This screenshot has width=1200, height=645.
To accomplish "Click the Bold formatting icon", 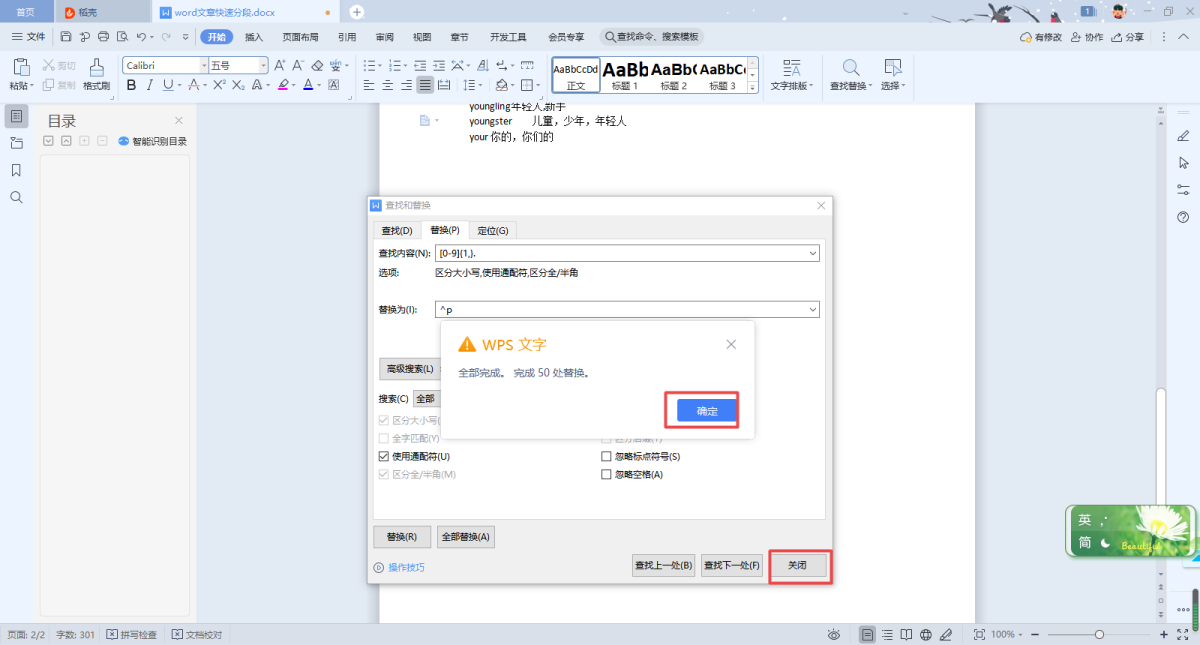I will tap(132, 85).
